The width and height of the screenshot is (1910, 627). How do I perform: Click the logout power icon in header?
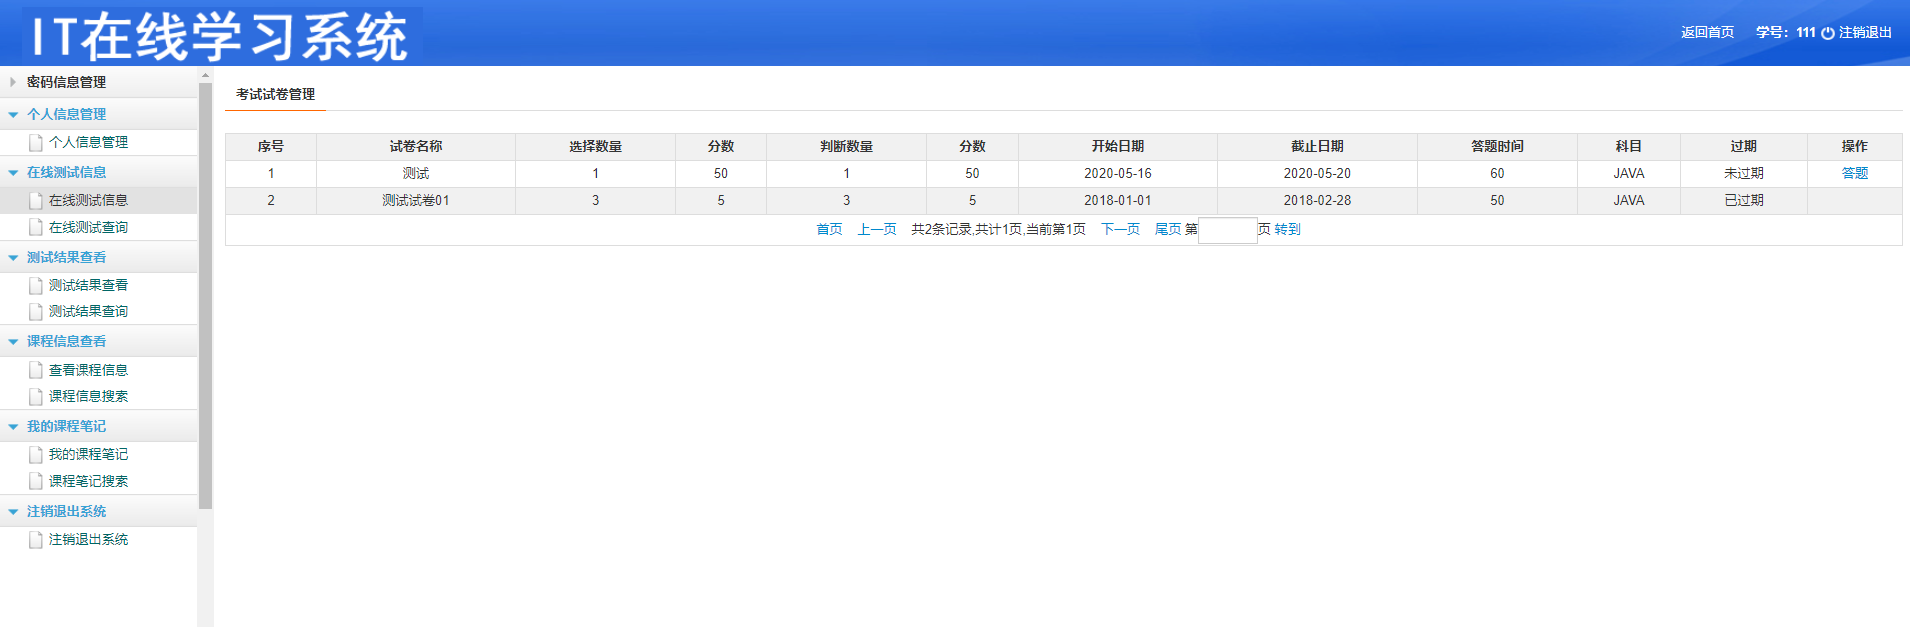1828,33
